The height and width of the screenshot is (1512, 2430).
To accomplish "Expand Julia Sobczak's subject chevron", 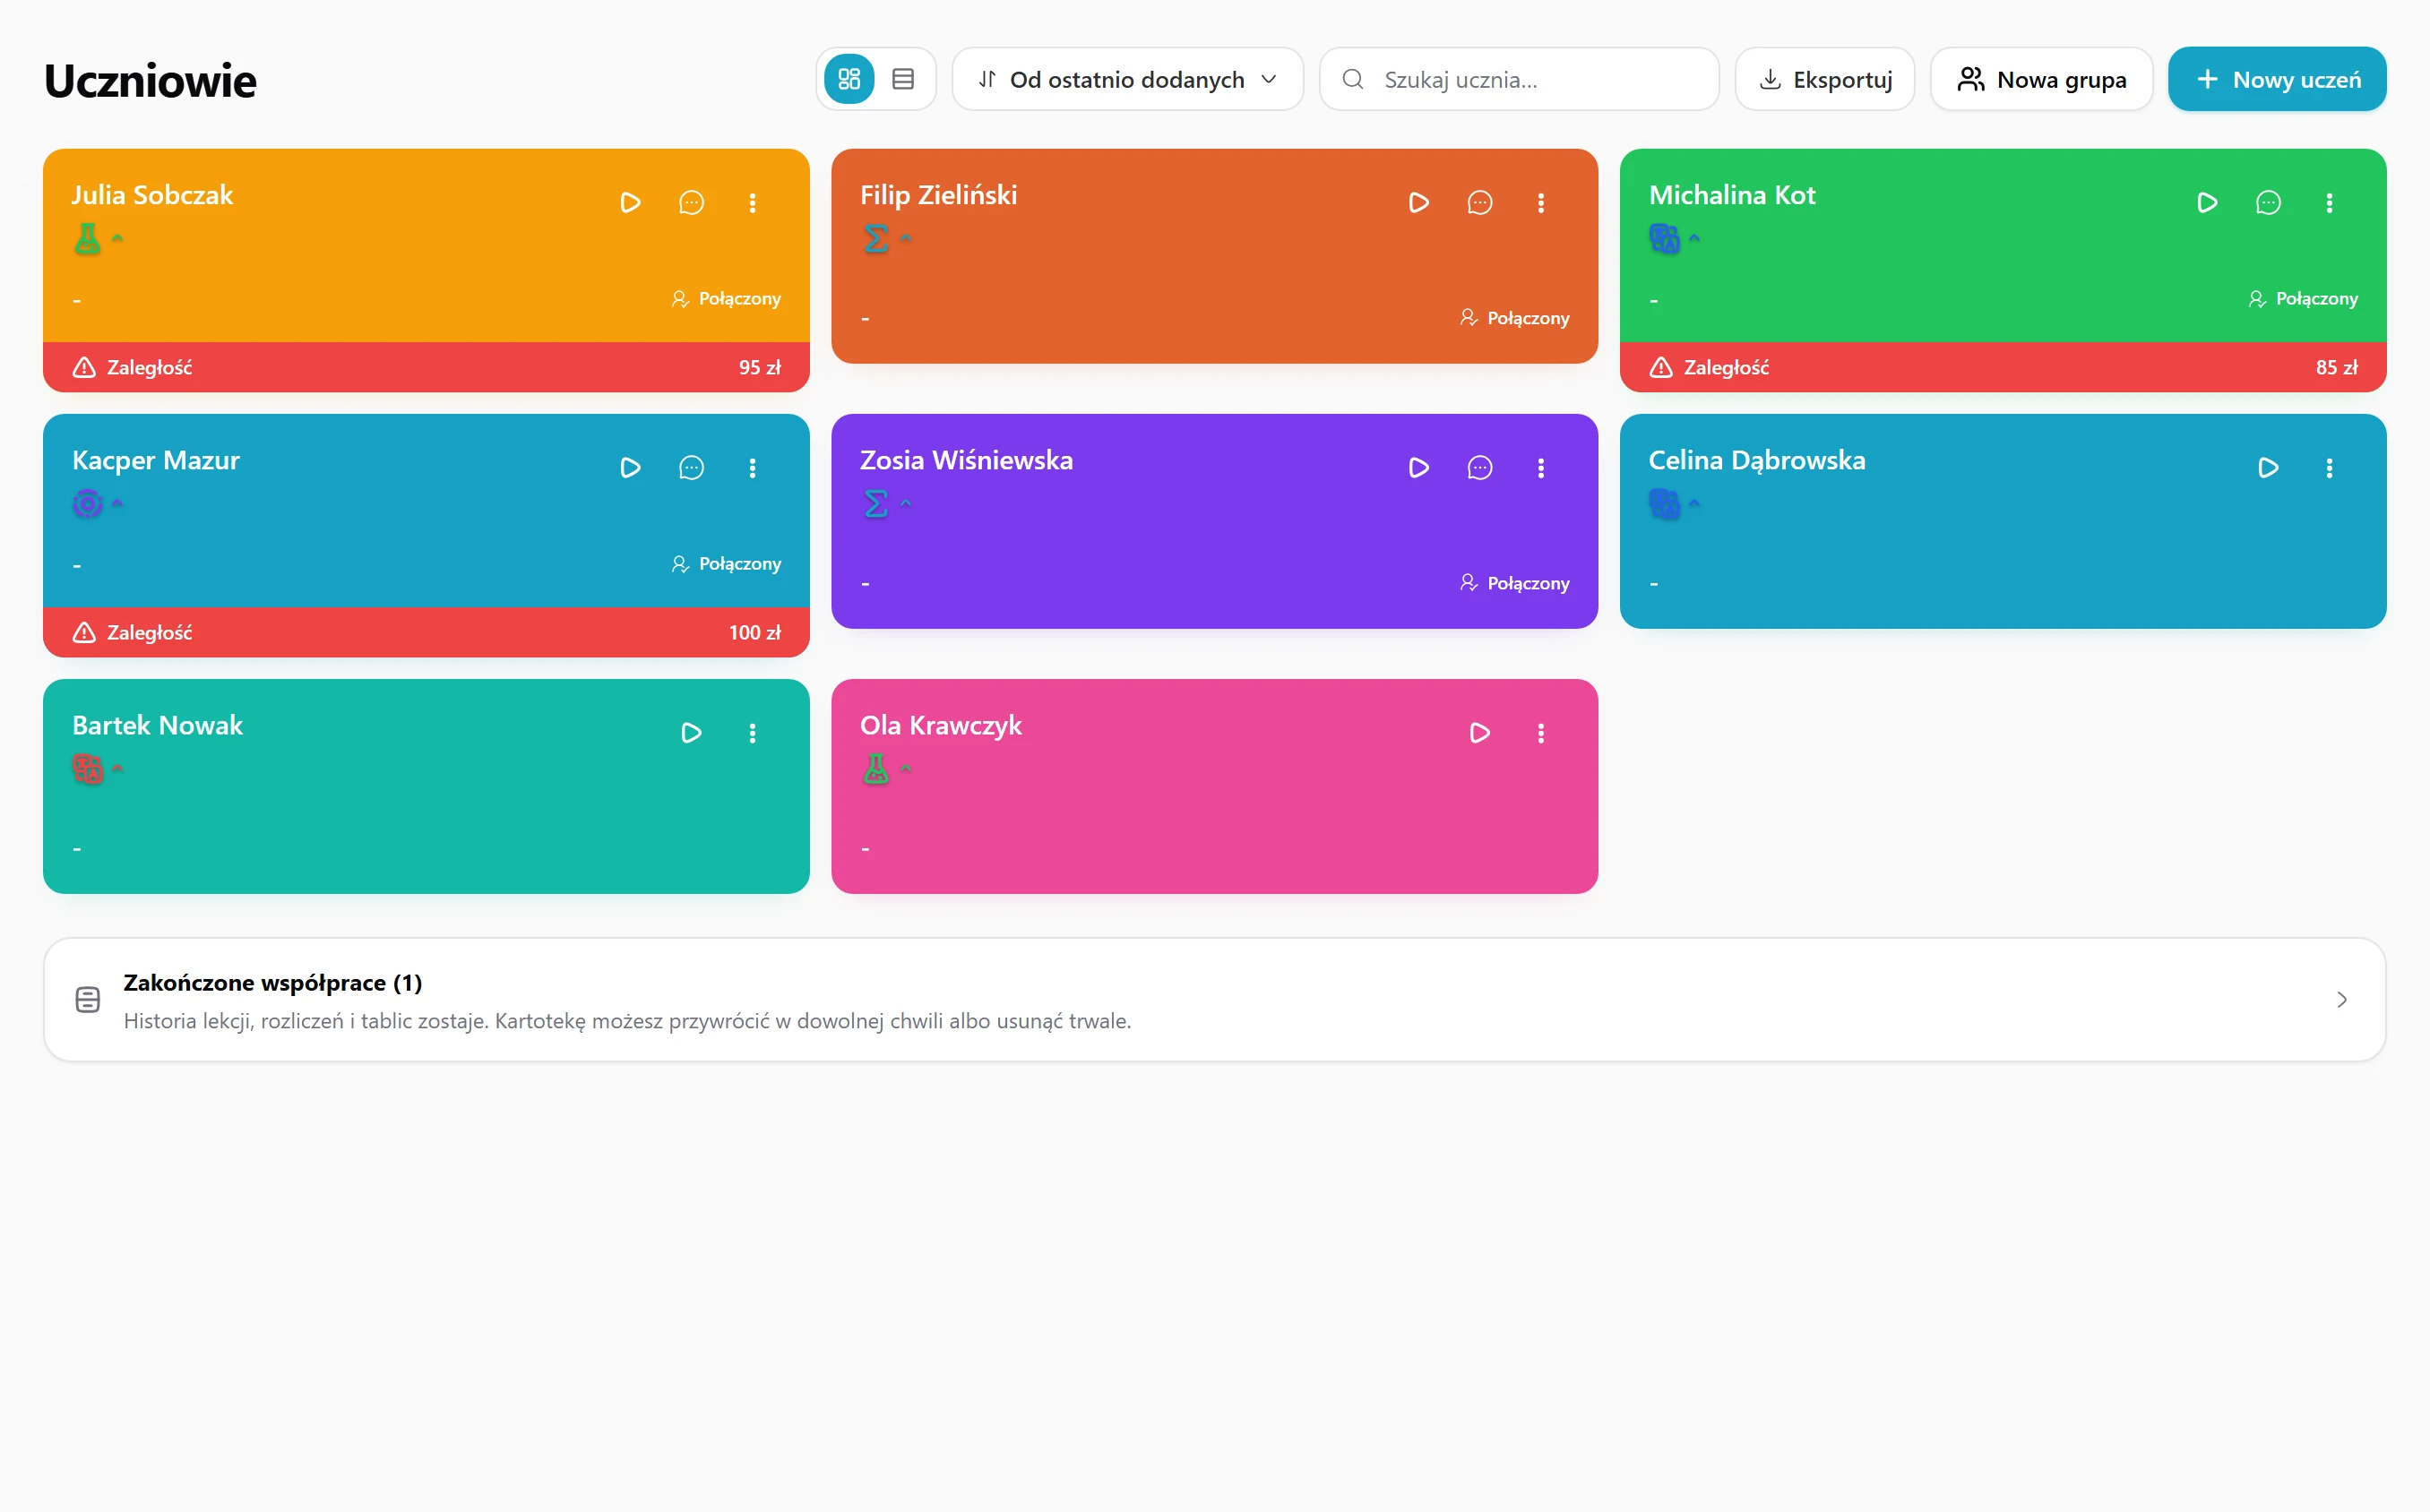I will pyautogui.click(x=117, y=238).
